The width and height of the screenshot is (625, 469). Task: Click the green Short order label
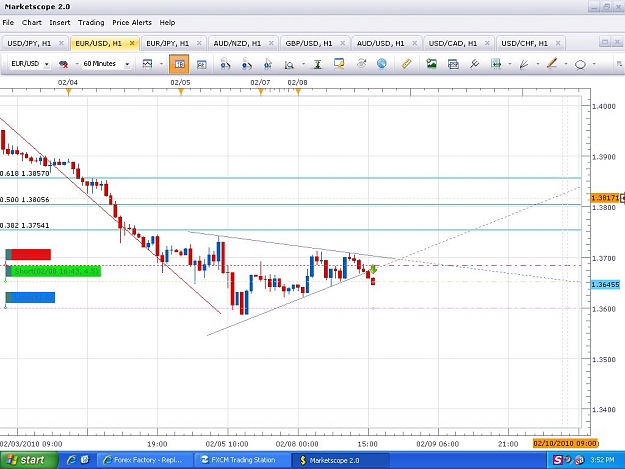53,271
